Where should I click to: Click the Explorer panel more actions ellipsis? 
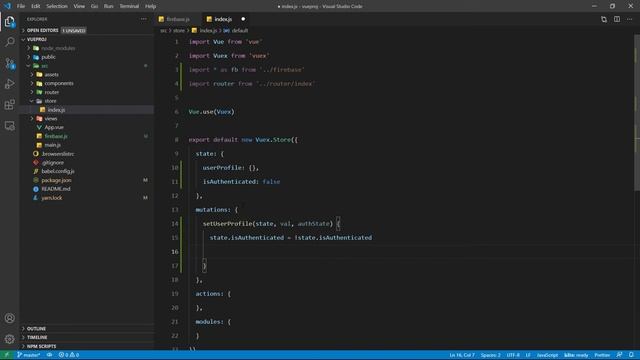point(143,19)
